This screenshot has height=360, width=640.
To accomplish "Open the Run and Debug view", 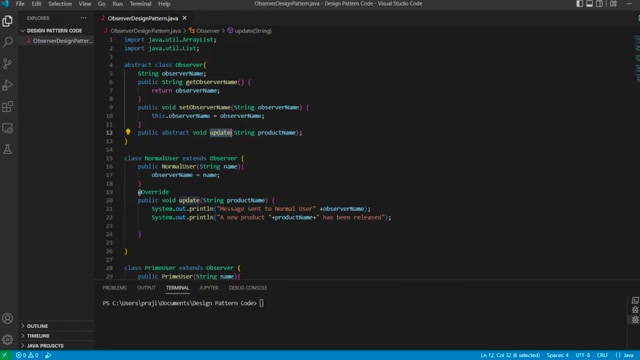I will point(7,85).
